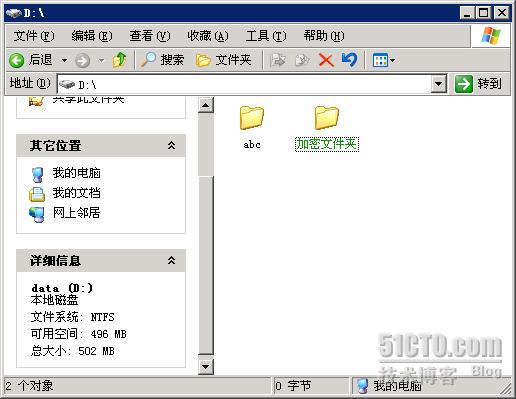
Task: Open the 收藏(A) menu
Action: coord(208,36)
